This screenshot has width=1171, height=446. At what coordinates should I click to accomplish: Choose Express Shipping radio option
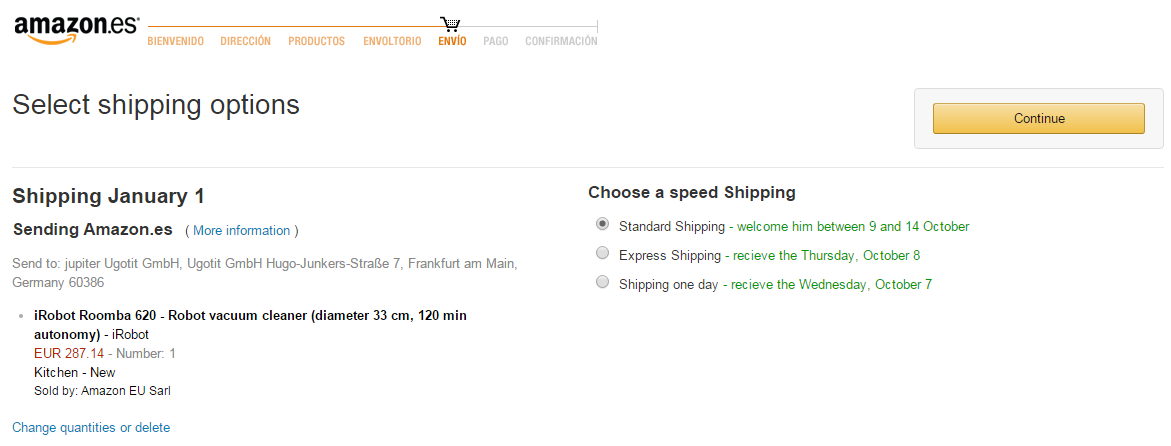603,253
